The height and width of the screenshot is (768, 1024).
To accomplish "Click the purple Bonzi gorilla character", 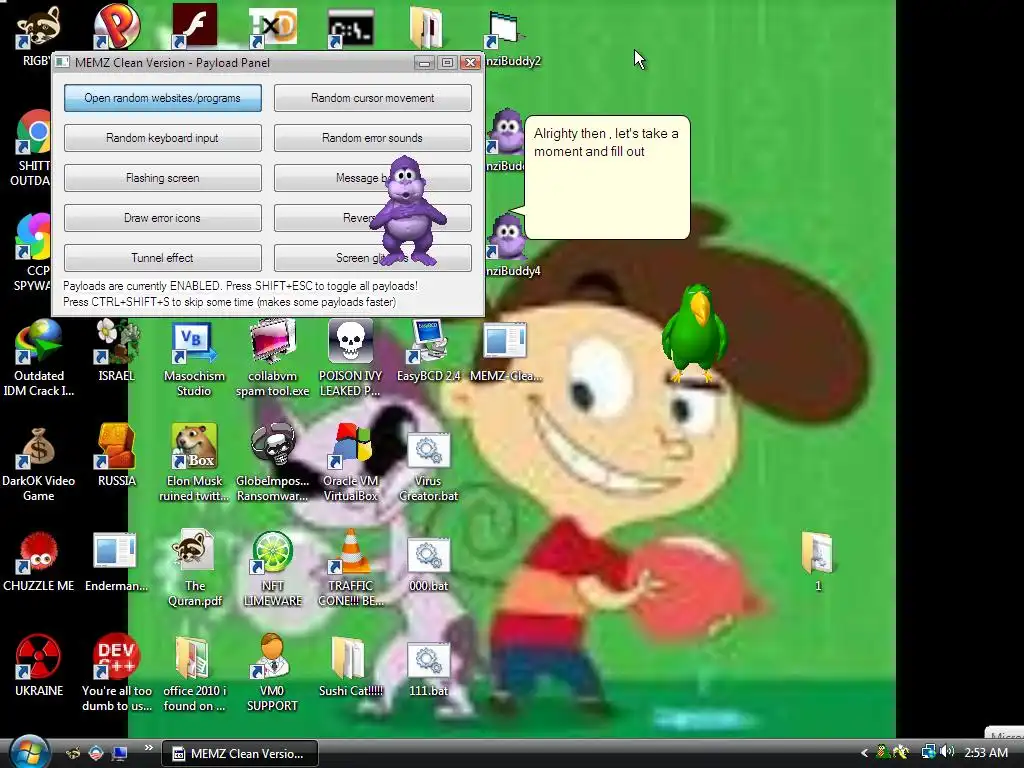I will [x=408, y=210].
